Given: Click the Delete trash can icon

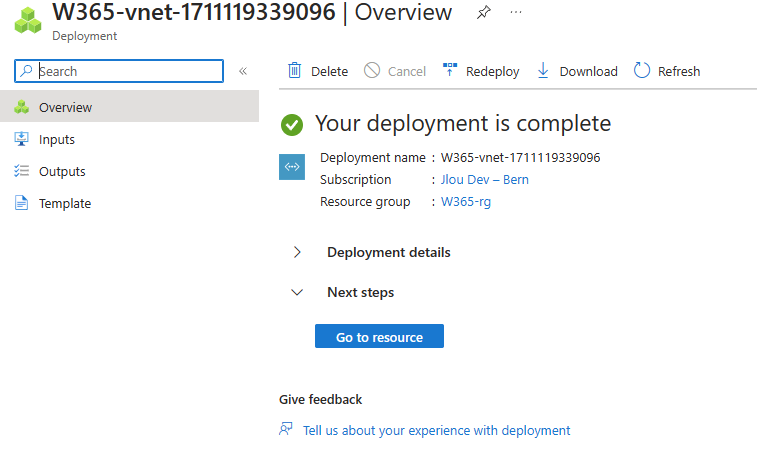Looking at the screenshot, I should pyautogui.click(x=294, y=70).
